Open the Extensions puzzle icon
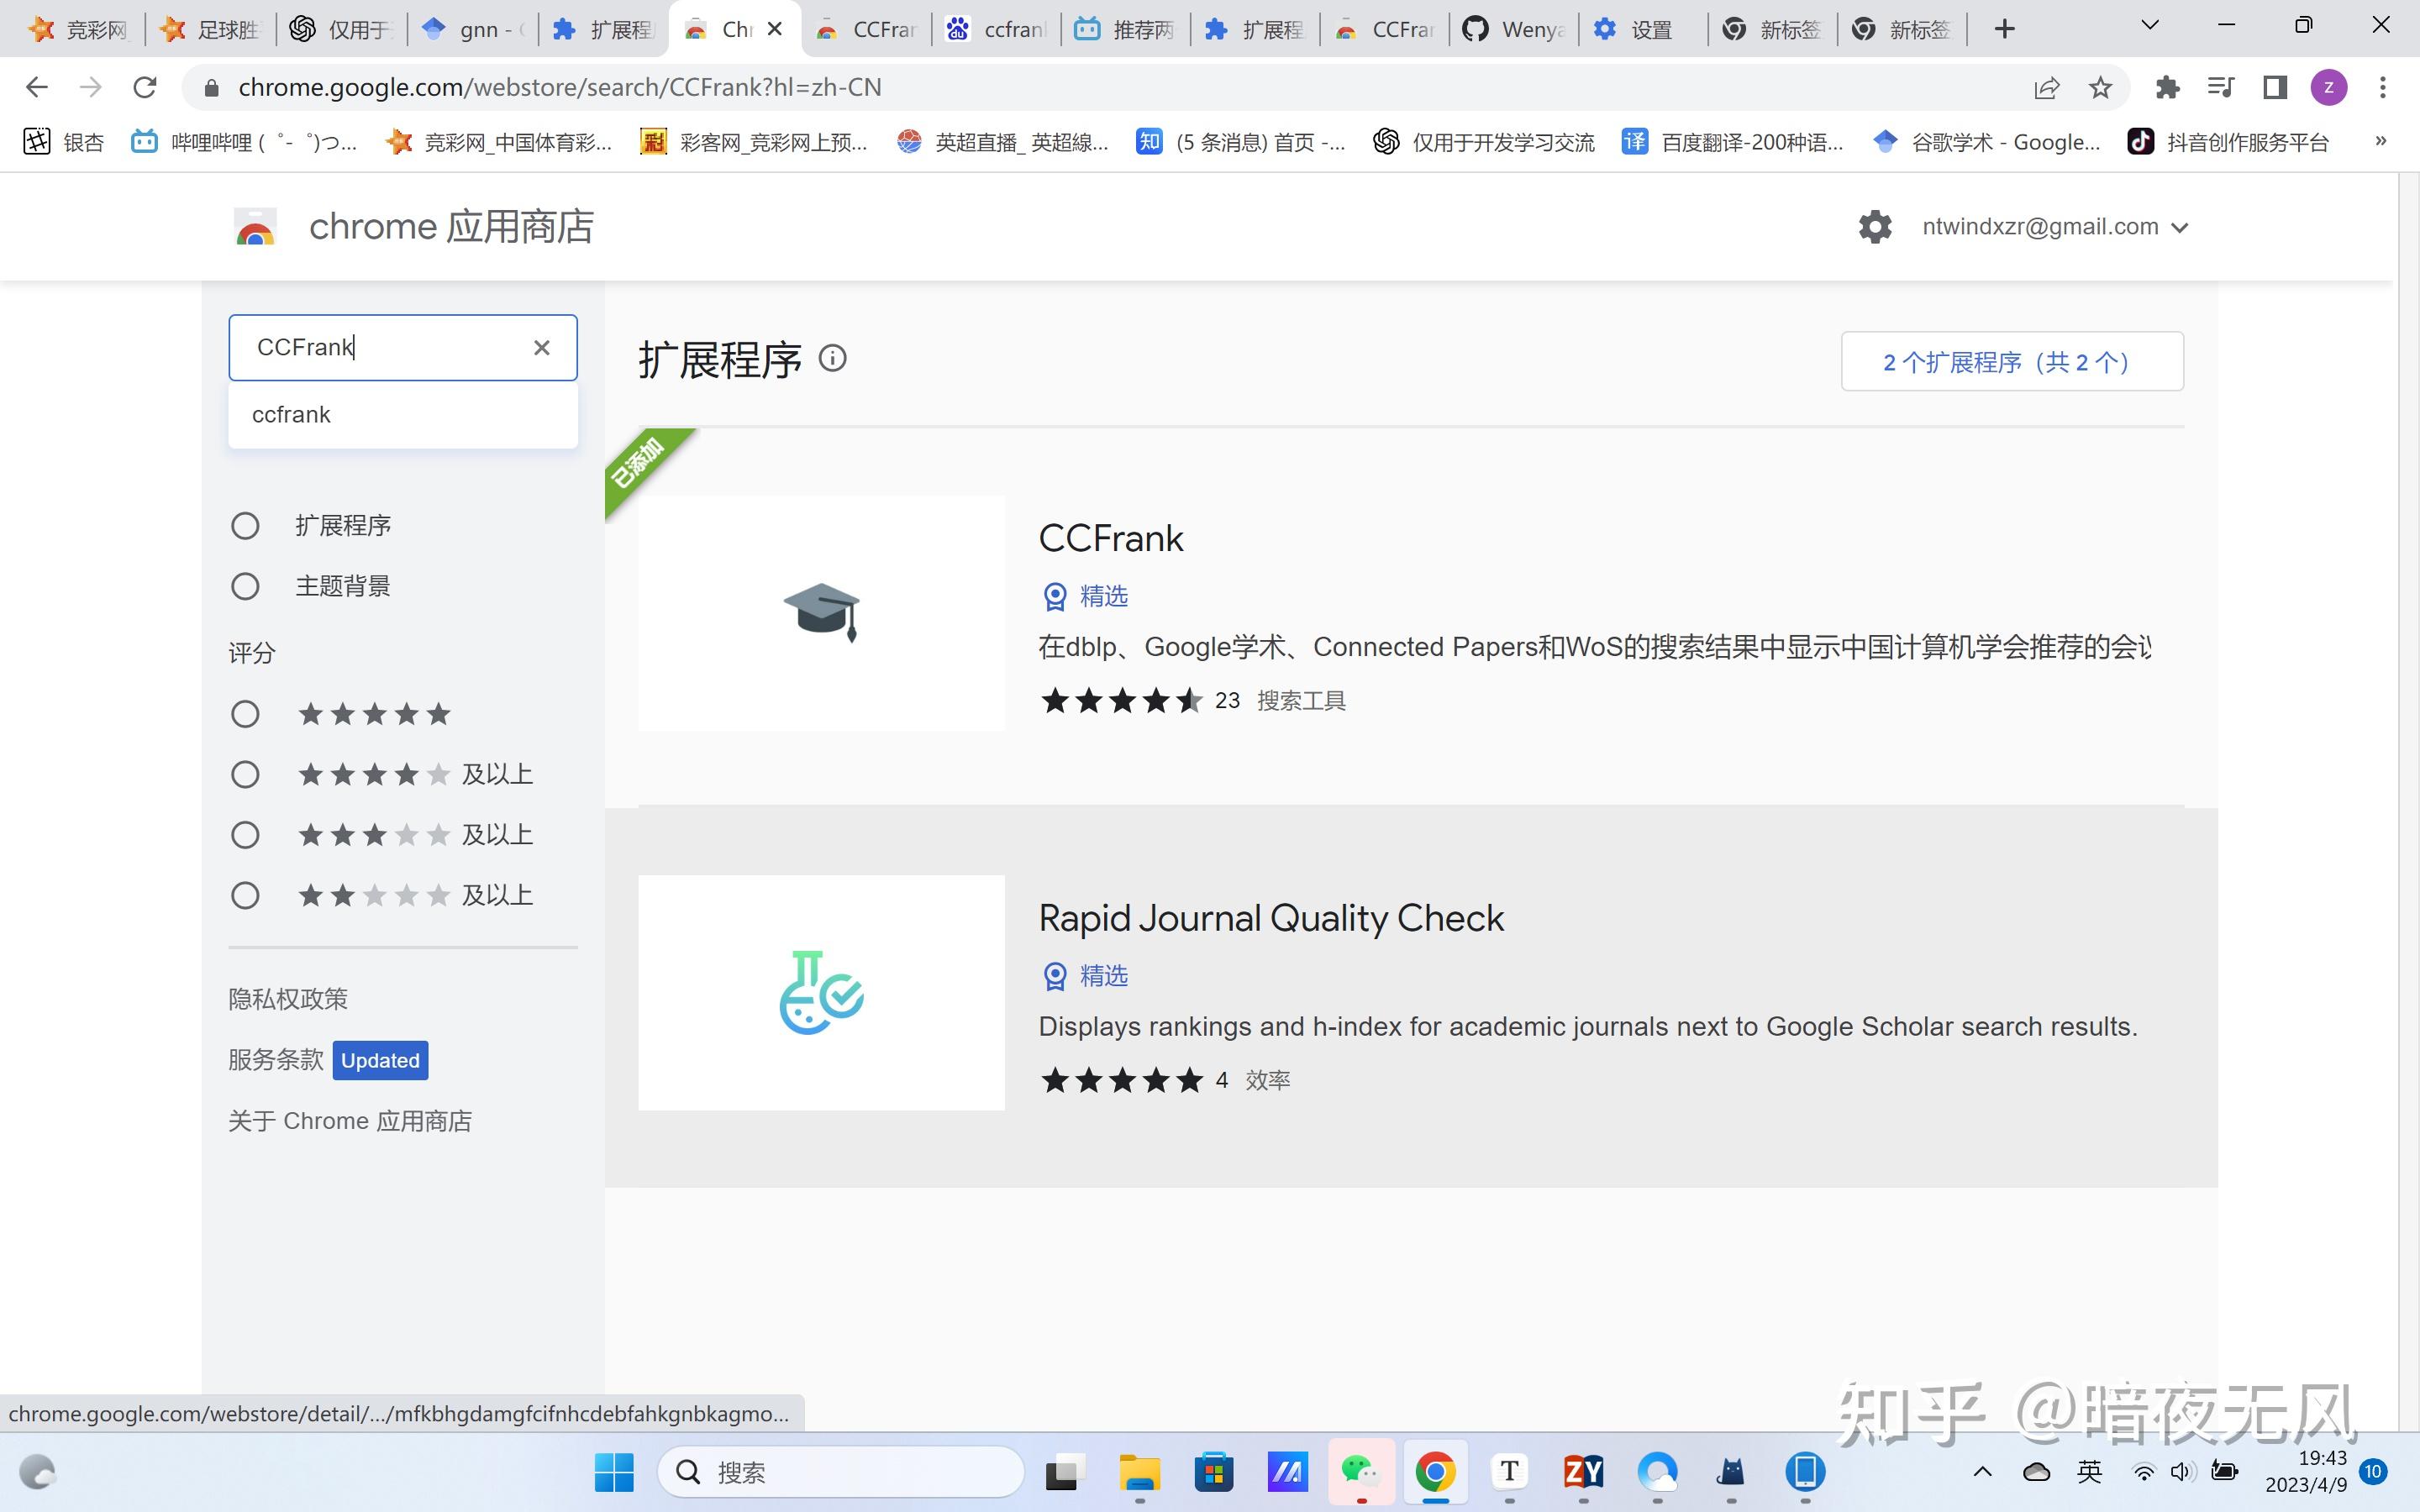The height and width of the screenshot is (1512, 2420). [x=2167, y=88]
